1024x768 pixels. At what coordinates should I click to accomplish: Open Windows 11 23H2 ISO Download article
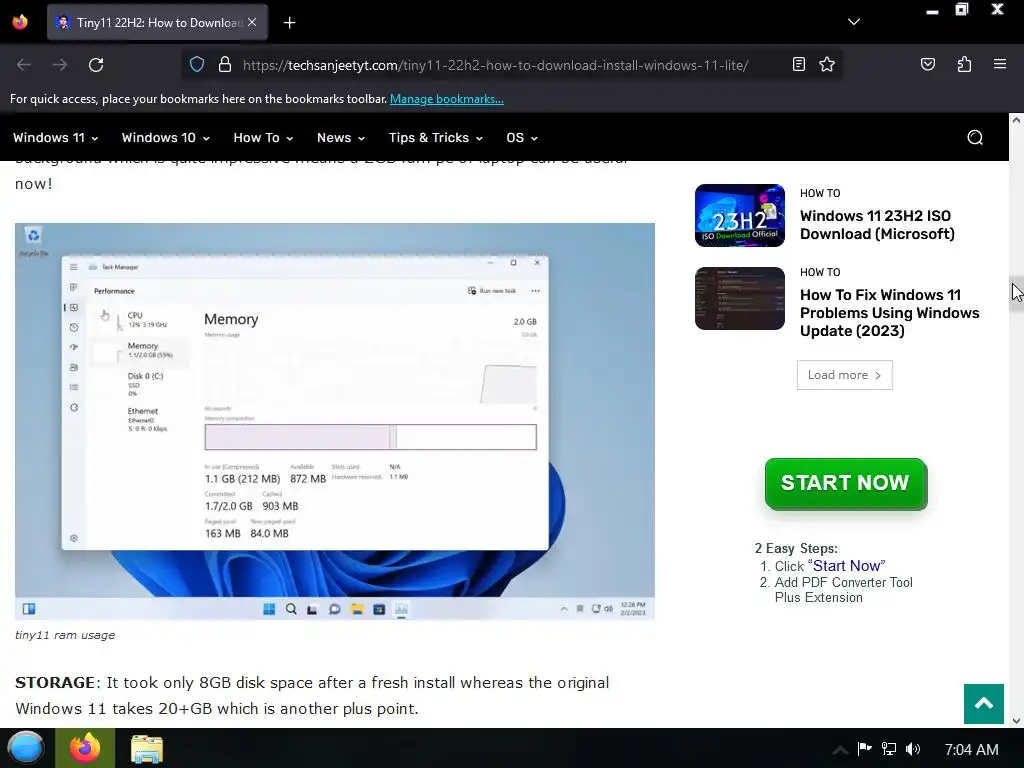877,225
